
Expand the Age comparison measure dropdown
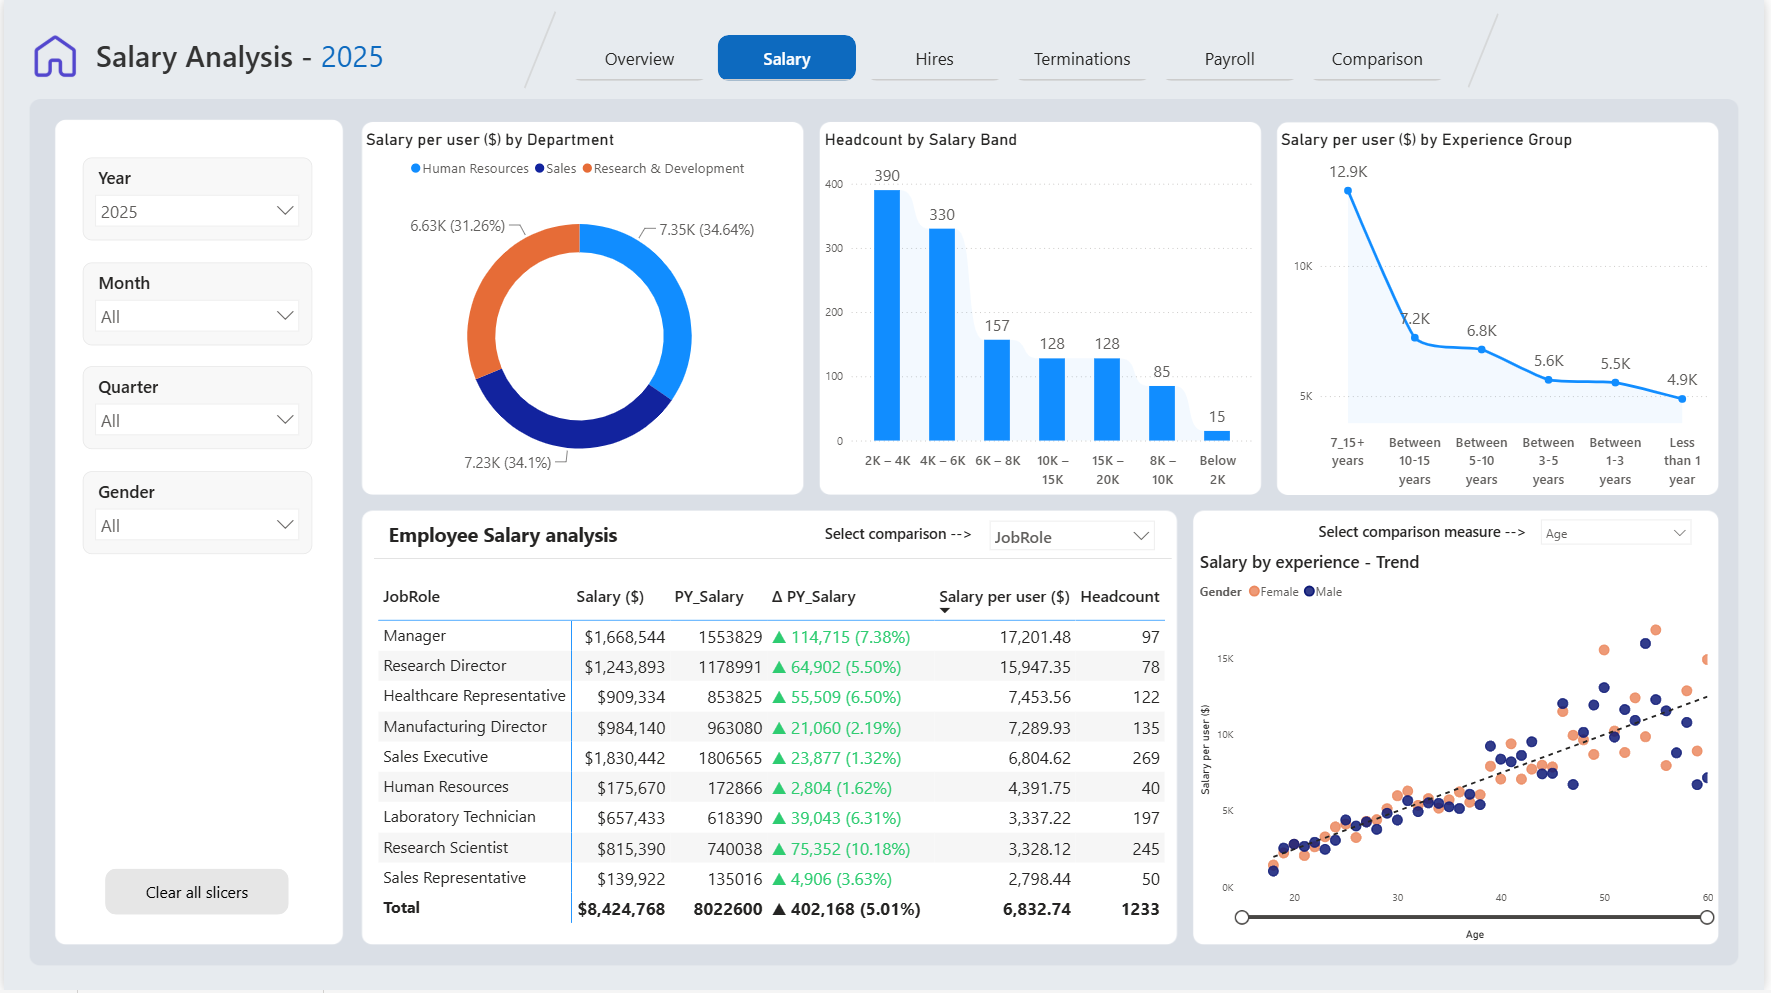tap(1616, 533)
